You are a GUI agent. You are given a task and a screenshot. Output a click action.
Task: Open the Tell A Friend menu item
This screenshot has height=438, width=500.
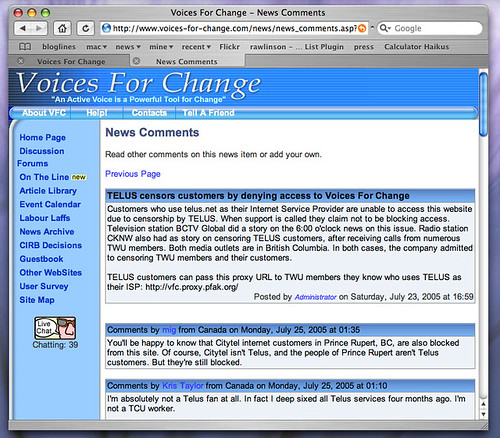click(x=208, y=113)
